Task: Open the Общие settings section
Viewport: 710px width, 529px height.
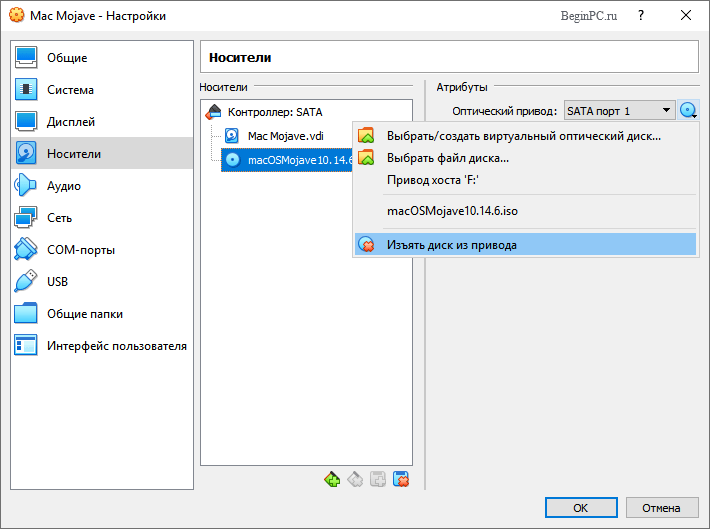Action: pos(102,58)
